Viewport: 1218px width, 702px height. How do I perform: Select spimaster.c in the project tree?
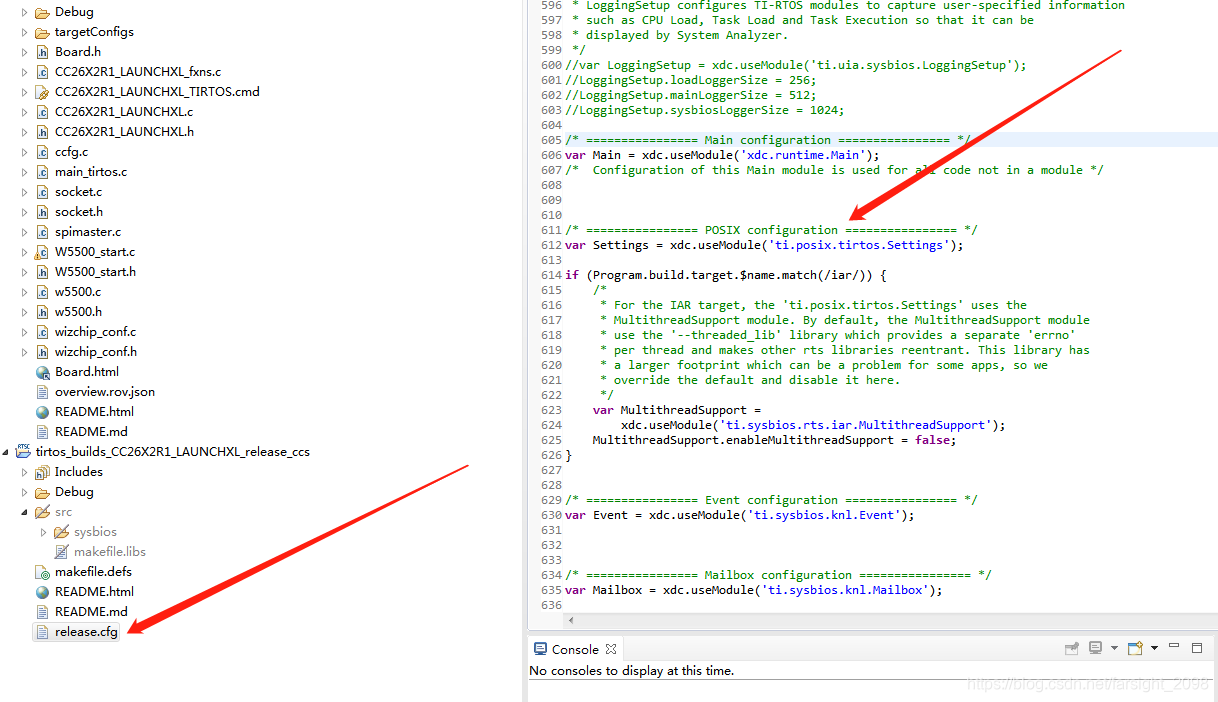coord(88,232)
